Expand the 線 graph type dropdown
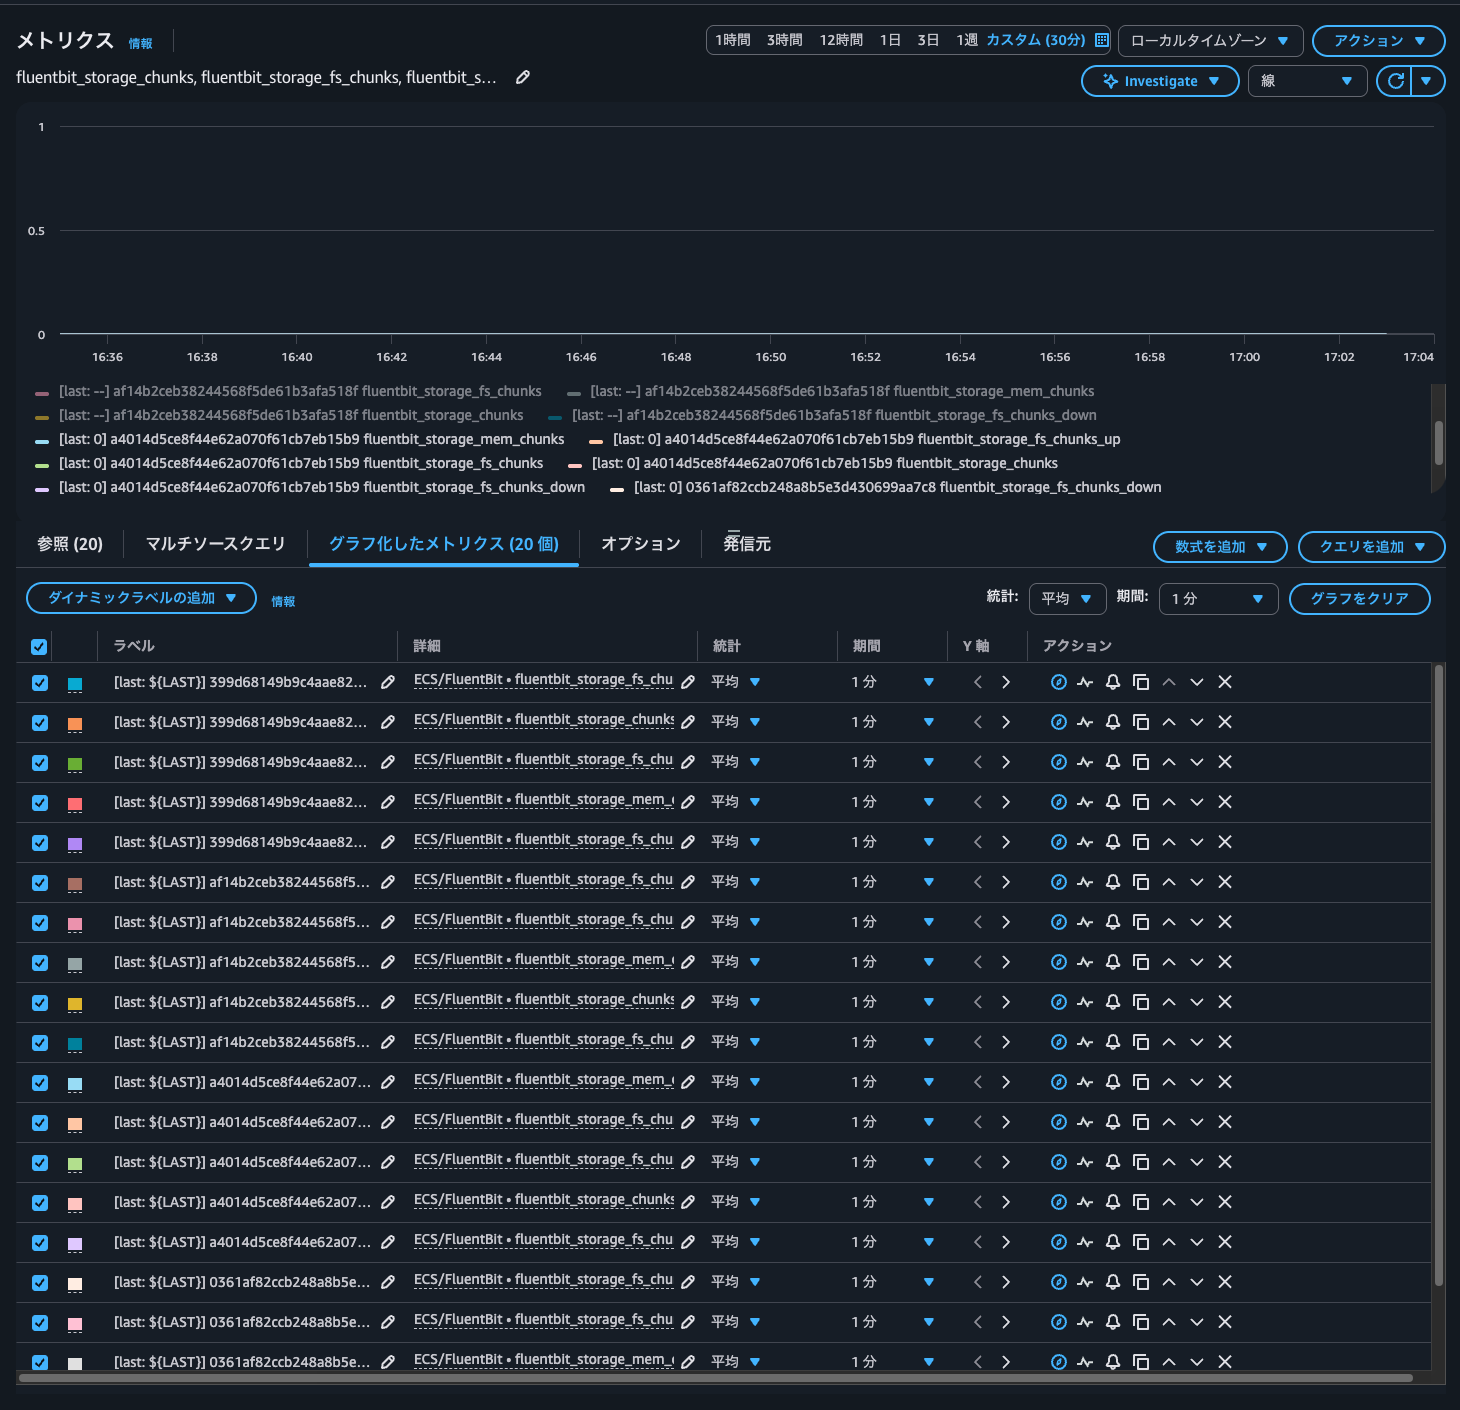Image resolution: width=1460 pixels, height=1410 pixels. click(x=1307, y=81)
